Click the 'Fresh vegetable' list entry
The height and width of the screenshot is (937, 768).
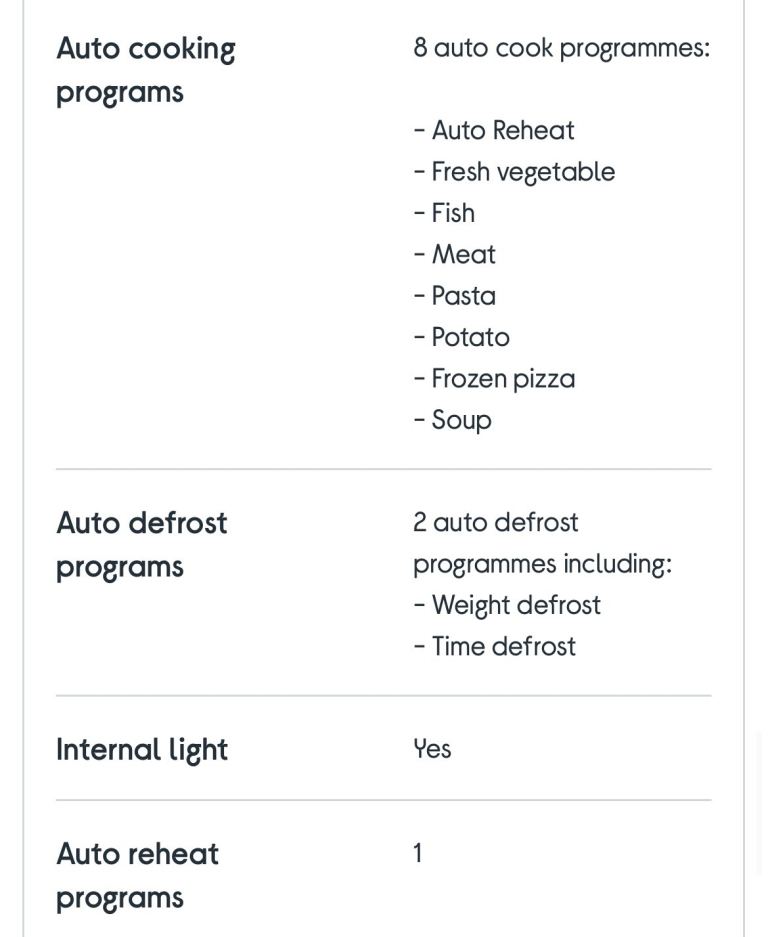coord(514,172)
